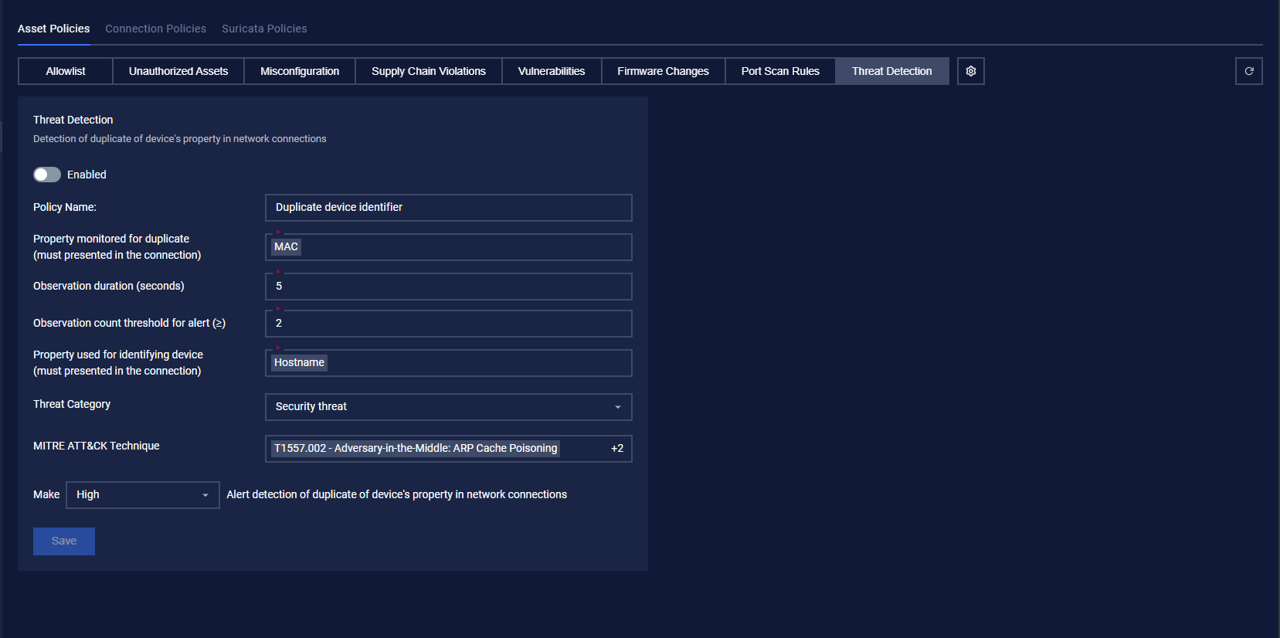Click the refresh icon button
Viewport: 1280px width, 638px height.
1248,71
